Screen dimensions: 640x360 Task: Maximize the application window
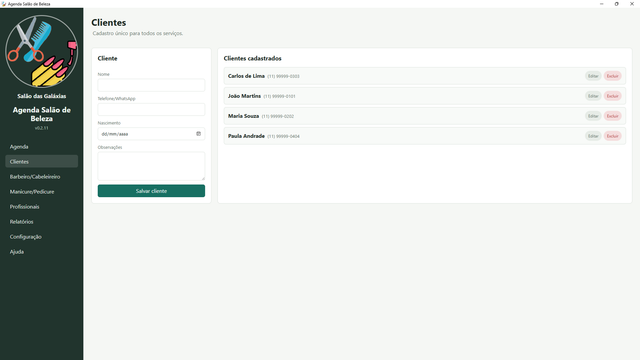[616, 4]
